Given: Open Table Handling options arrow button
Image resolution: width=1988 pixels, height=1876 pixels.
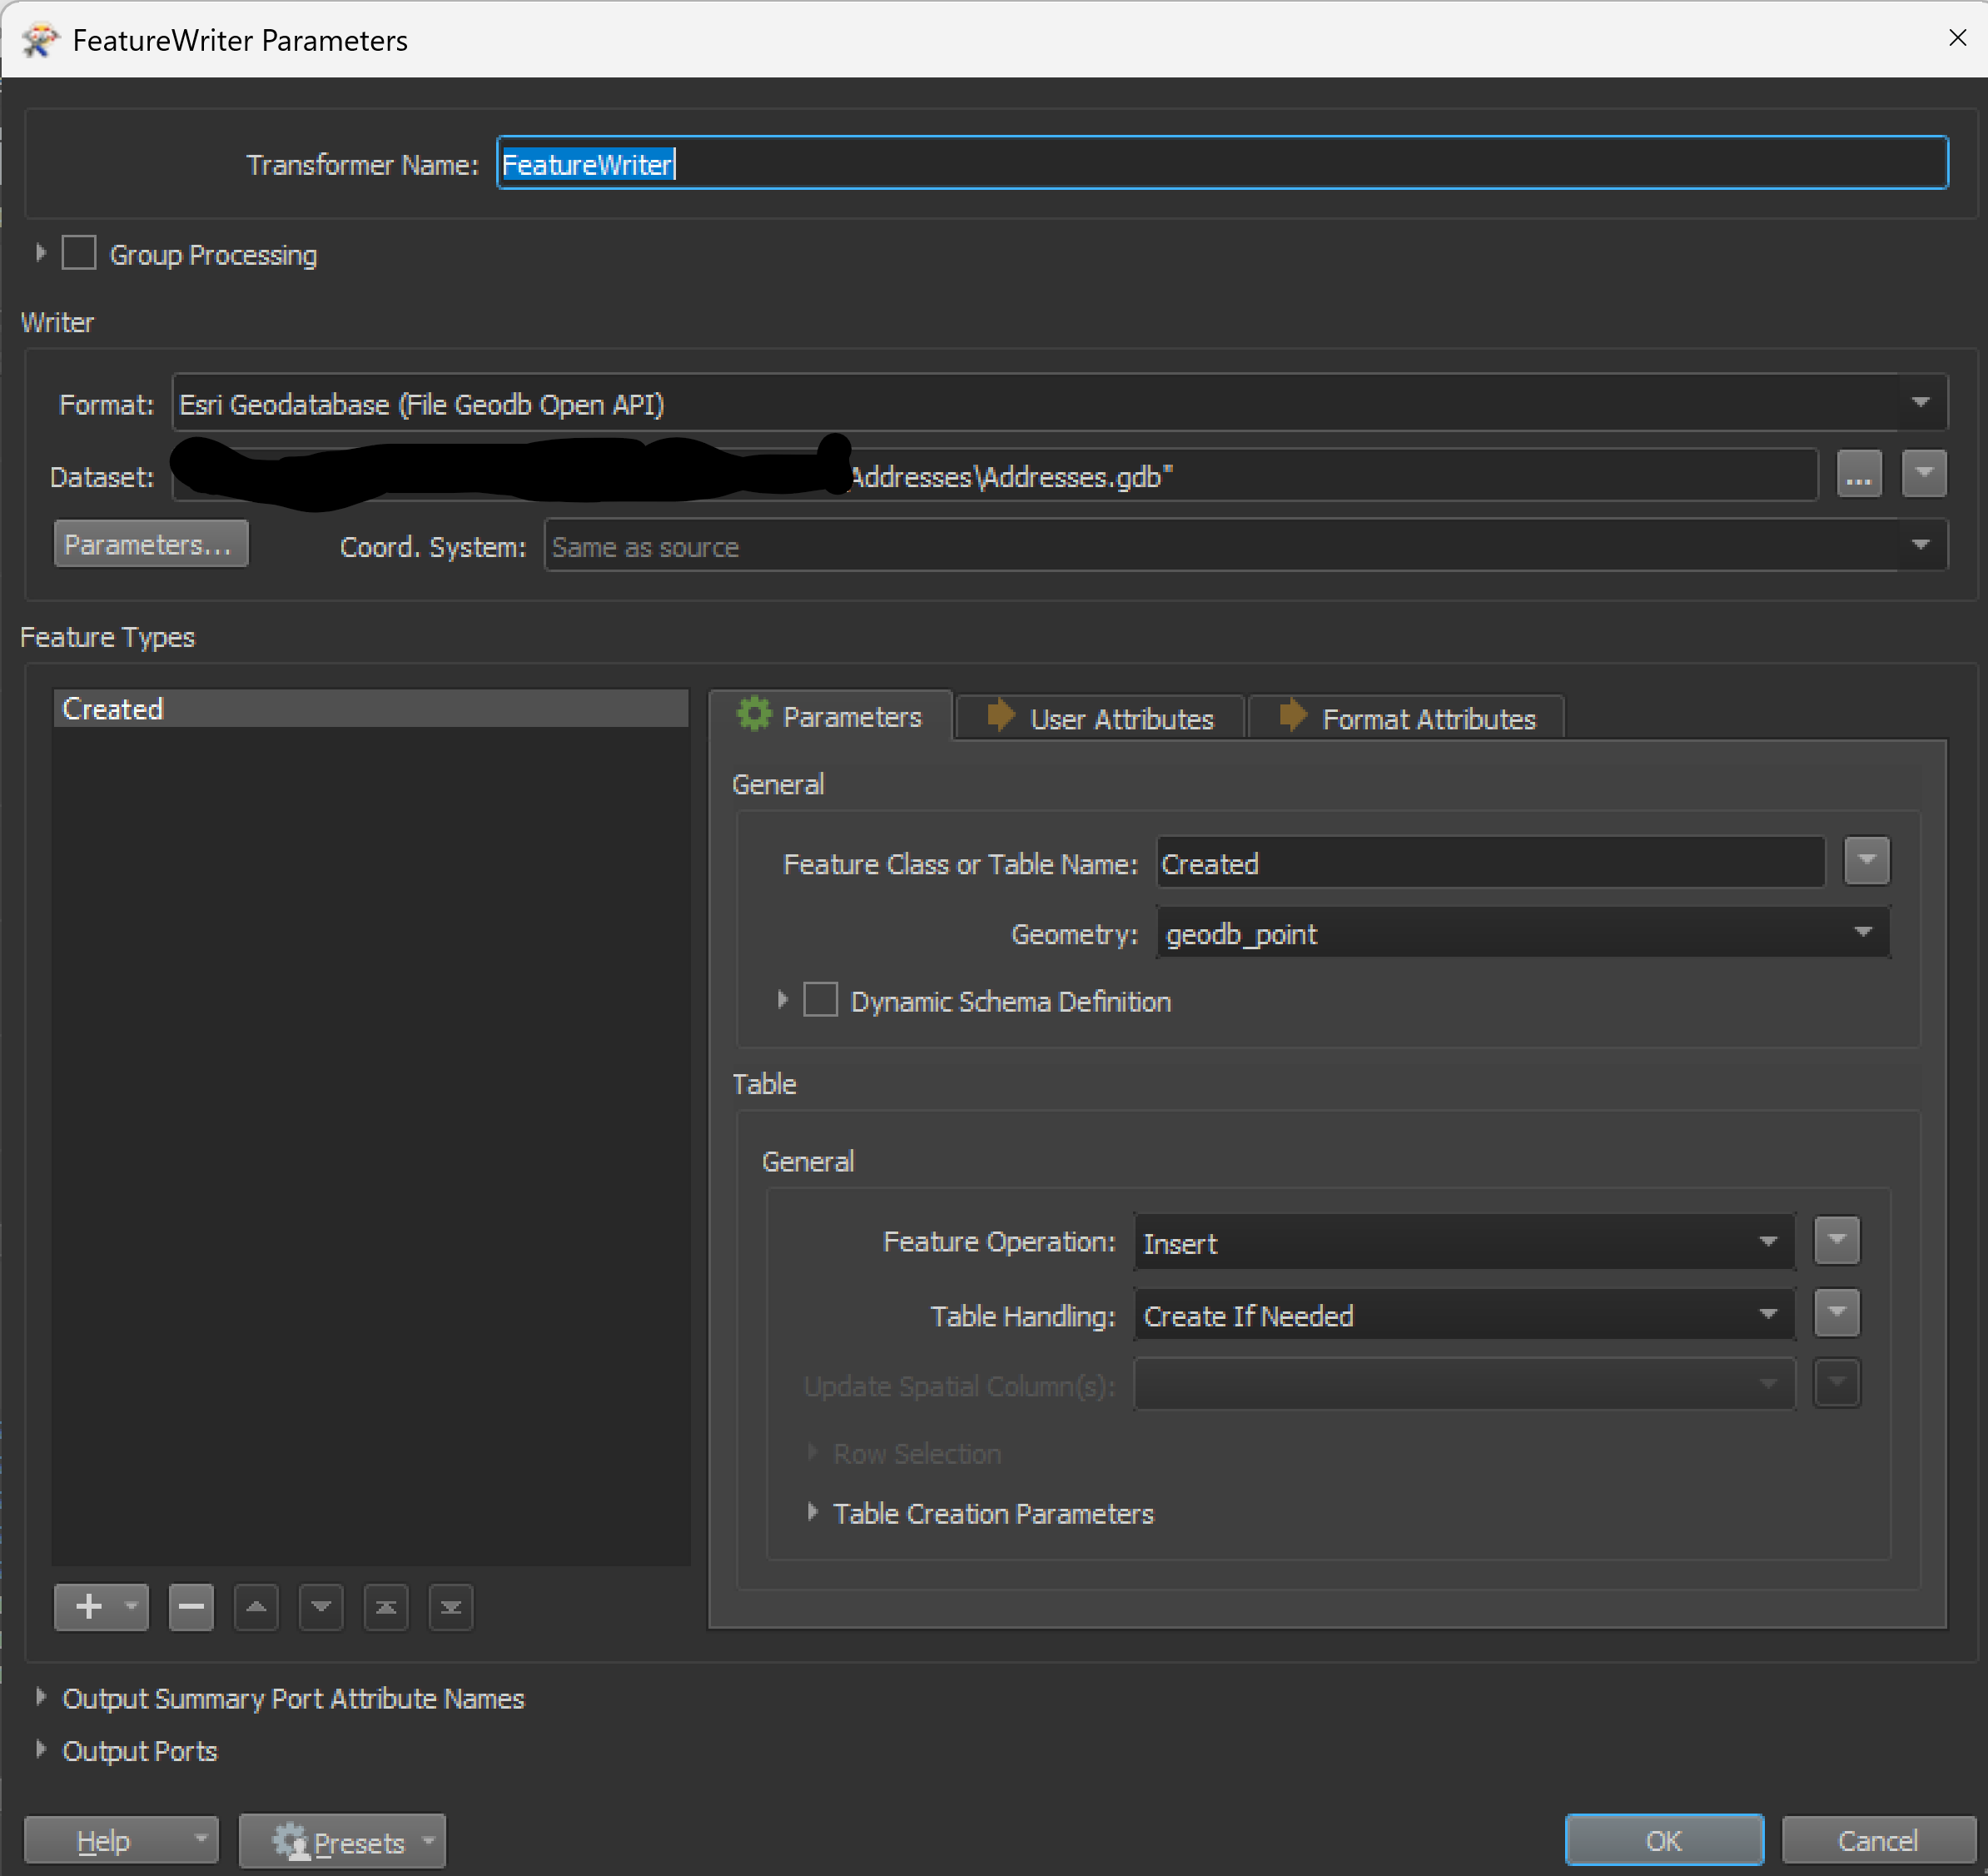Looking at the screenshot, I should [1837, 1313].
